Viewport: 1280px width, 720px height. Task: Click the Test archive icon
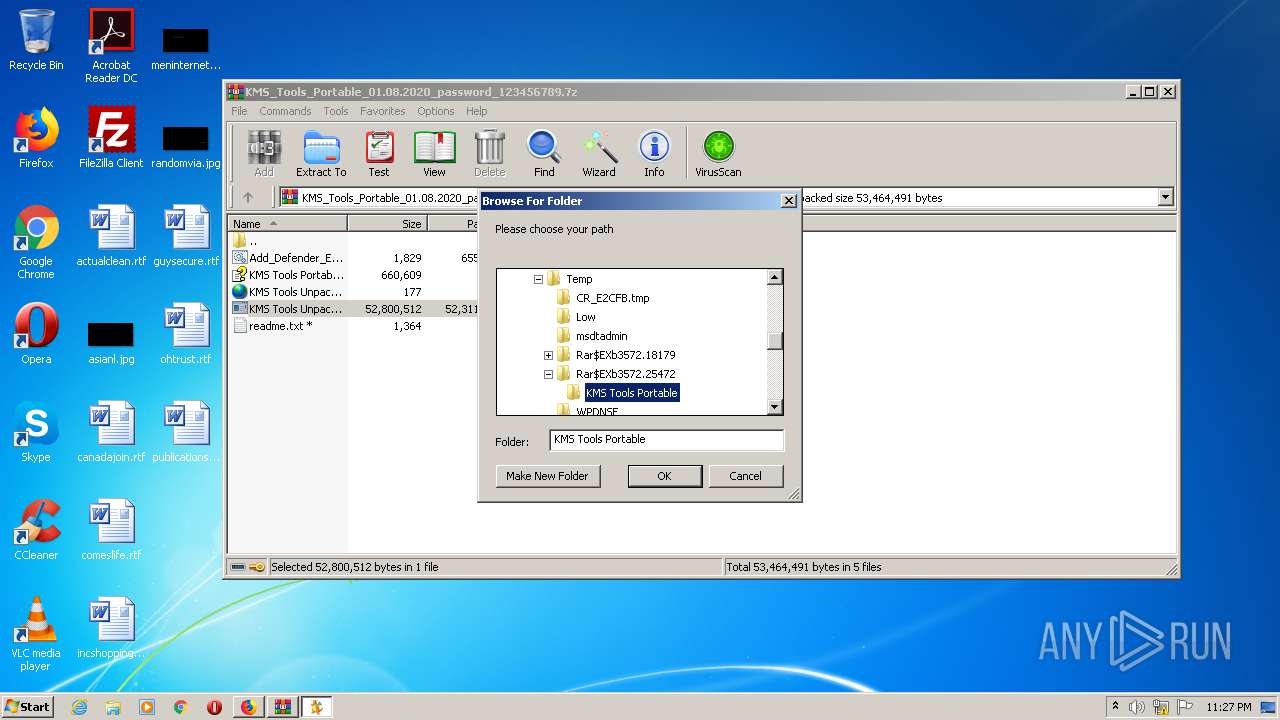point(379,154)
